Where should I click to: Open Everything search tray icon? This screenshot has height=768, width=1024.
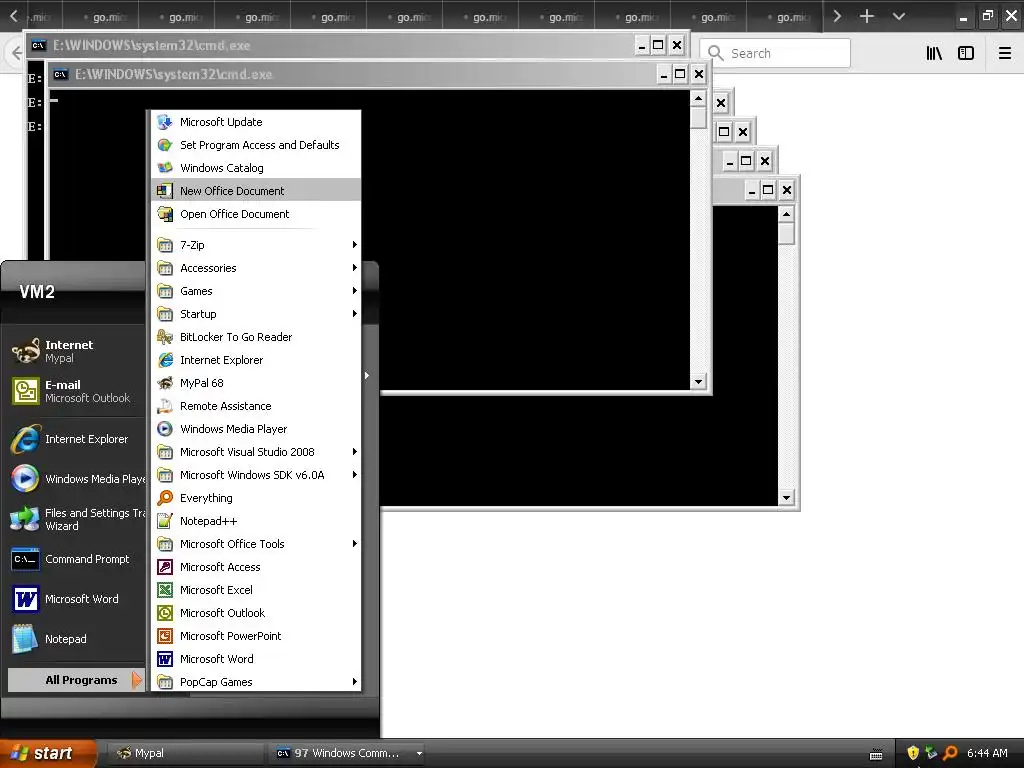950,753
